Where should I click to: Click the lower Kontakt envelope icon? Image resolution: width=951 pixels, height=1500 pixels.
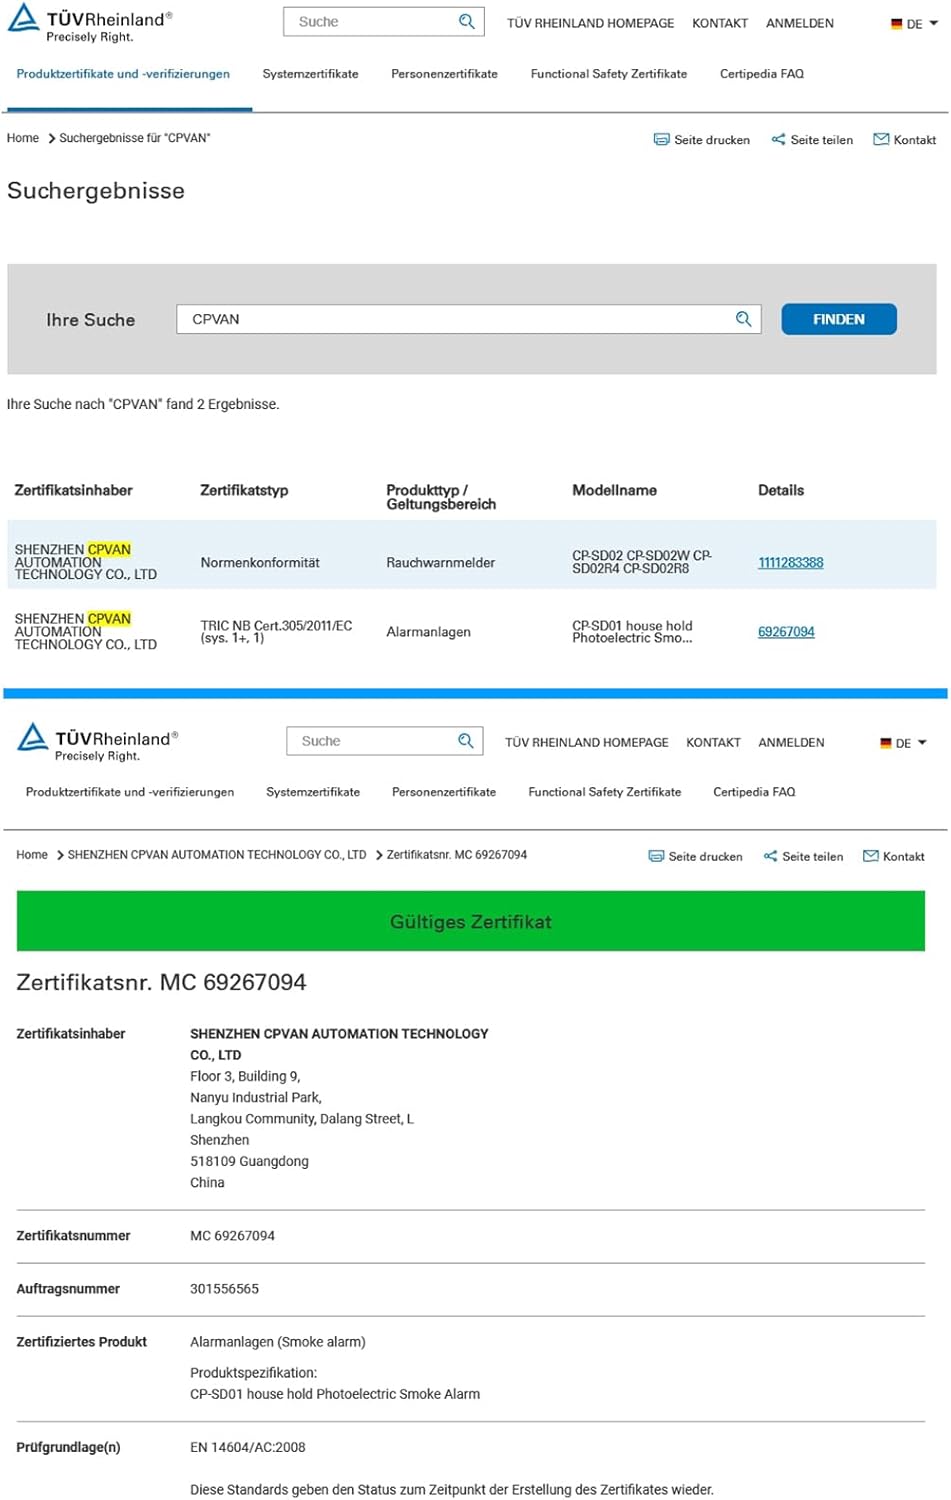coord(871,856)
